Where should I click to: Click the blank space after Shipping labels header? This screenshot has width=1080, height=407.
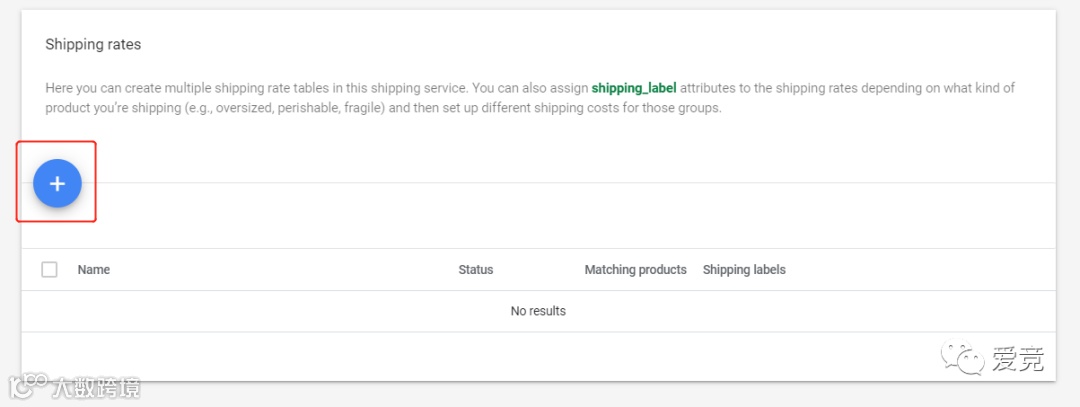point(920,269)
